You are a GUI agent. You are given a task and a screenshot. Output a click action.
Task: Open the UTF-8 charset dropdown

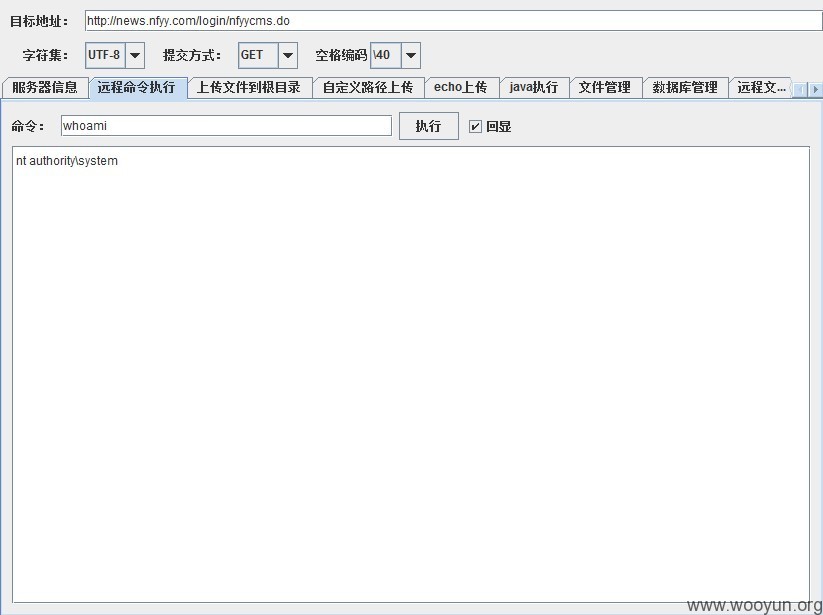click(x=114, y=55)
